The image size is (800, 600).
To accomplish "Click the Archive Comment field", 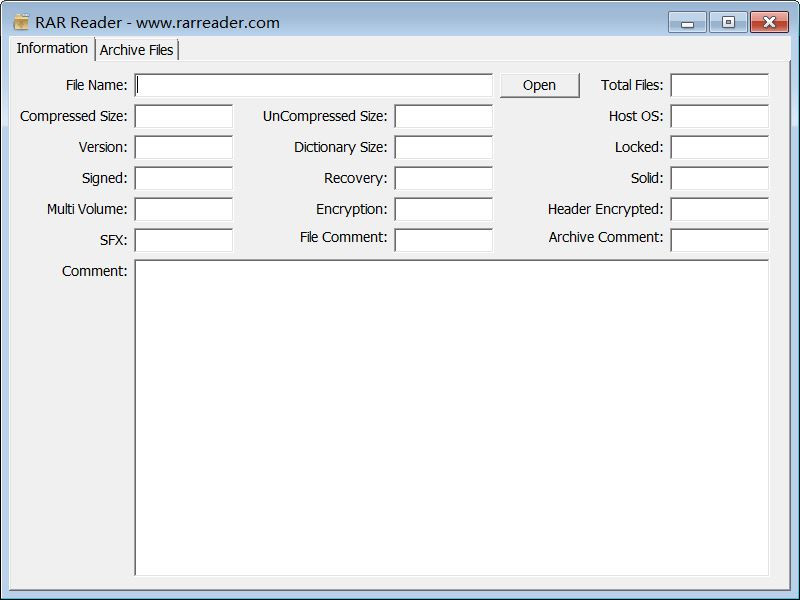I will click(x=719, y=240).
